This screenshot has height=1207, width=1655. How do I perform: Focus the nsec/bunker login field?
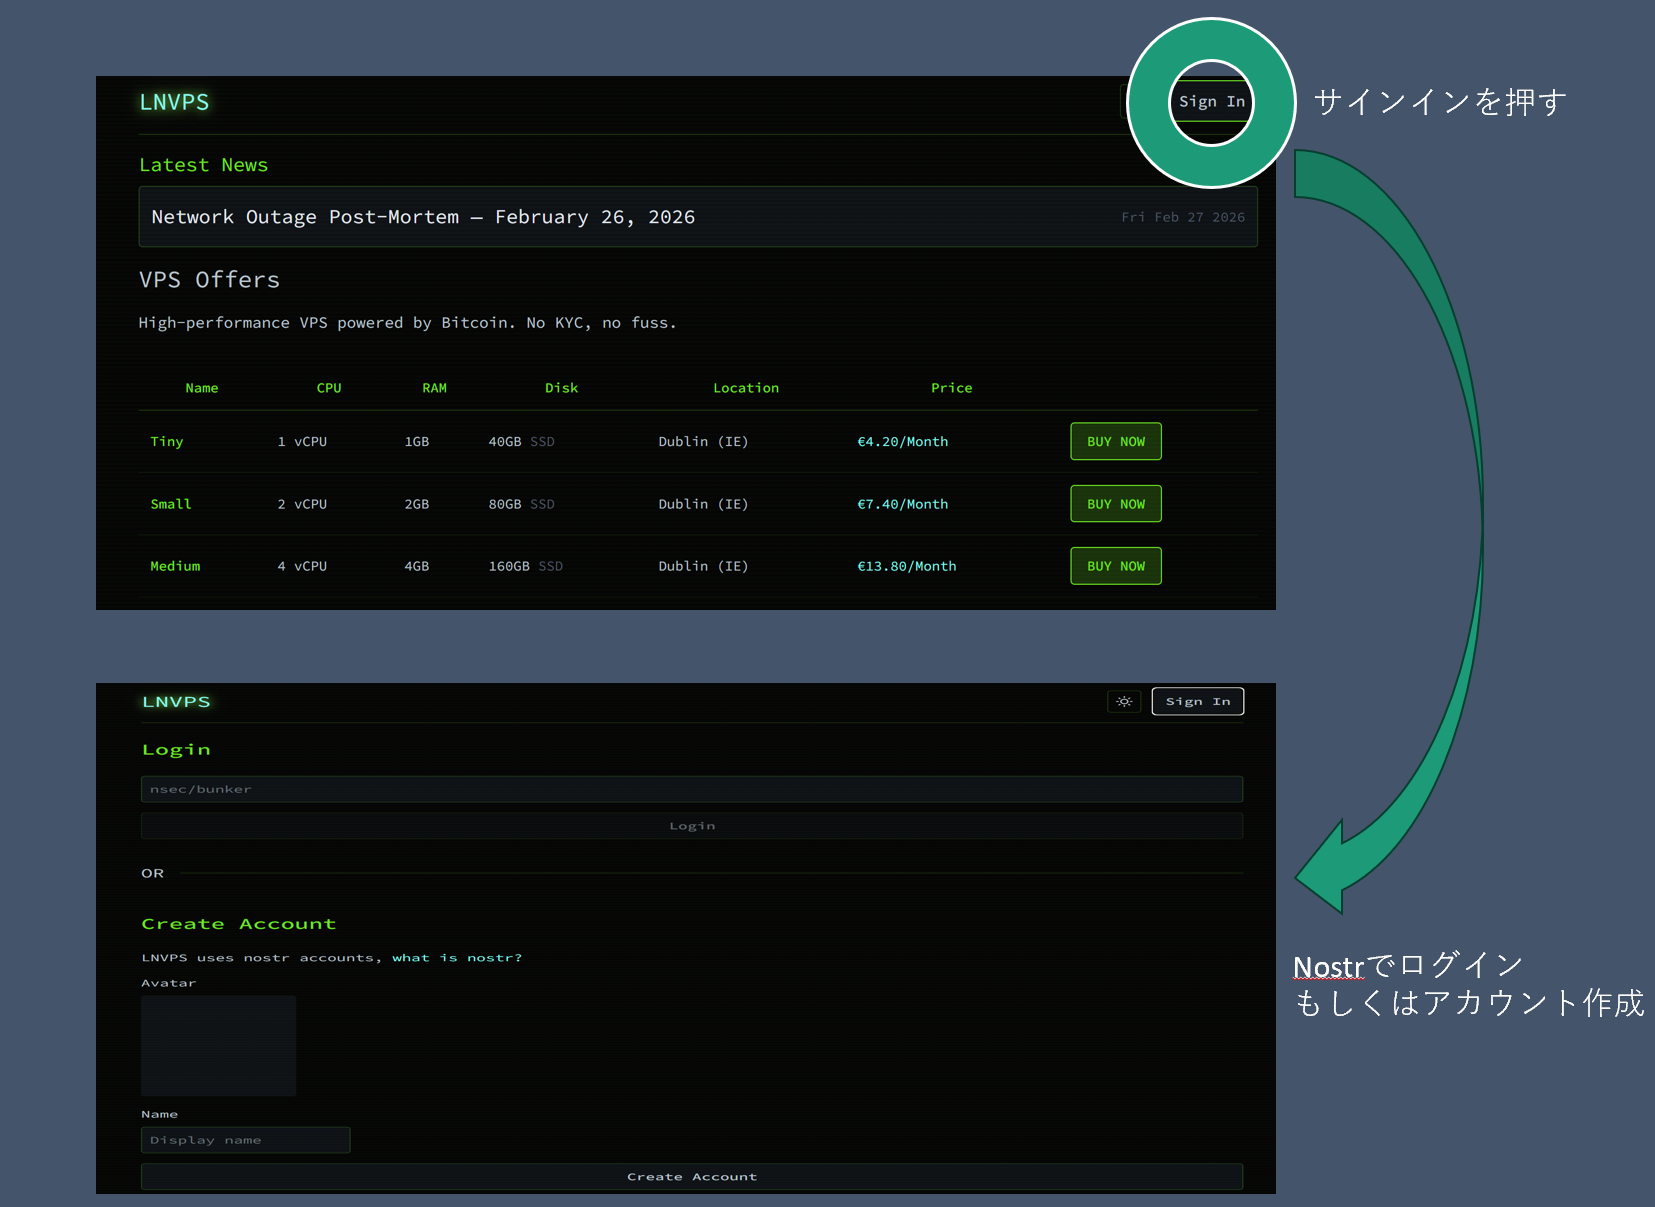click(x=691, y=789)
